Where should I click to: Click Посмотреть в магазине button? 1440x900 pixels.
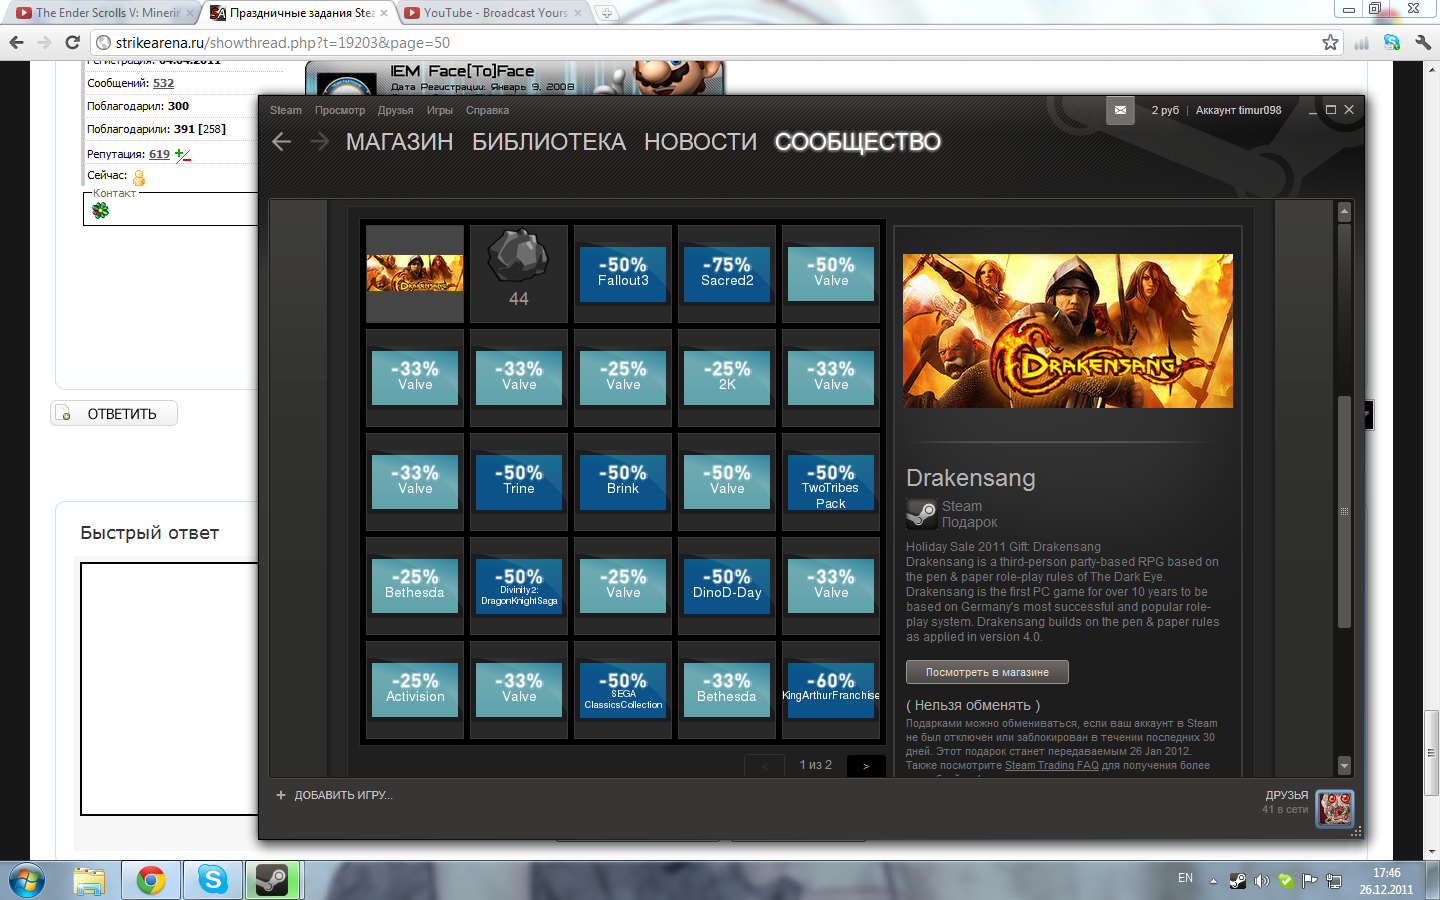pos(987,672)
